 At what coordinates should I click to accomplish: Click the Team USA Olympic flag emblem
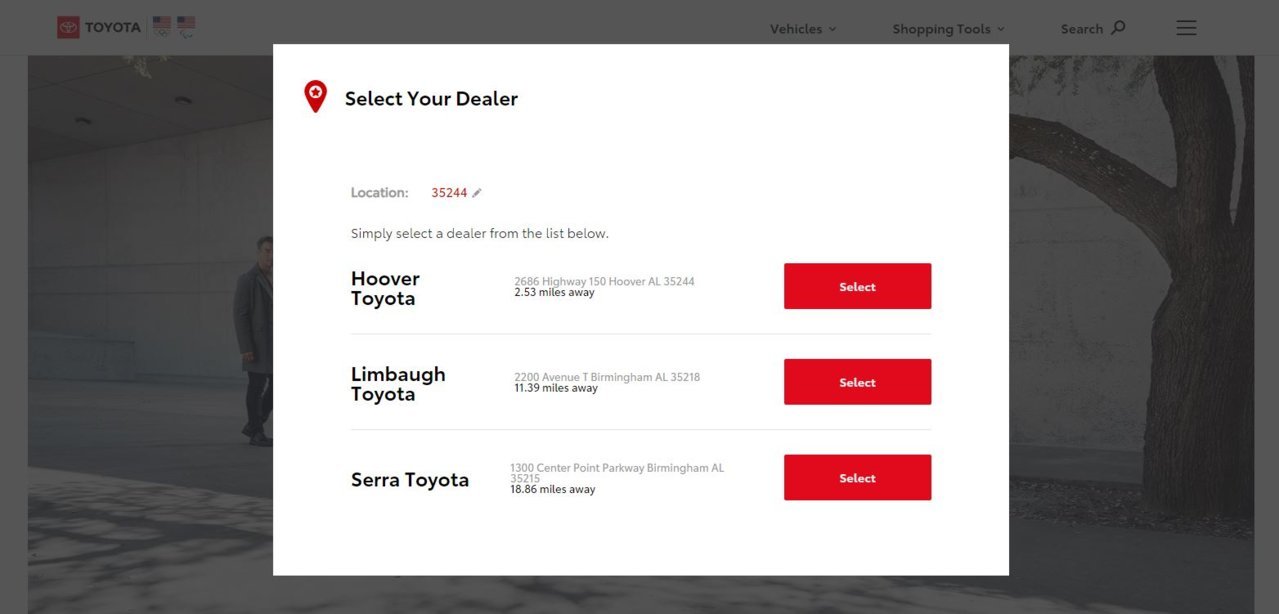(x=162, y=27)
